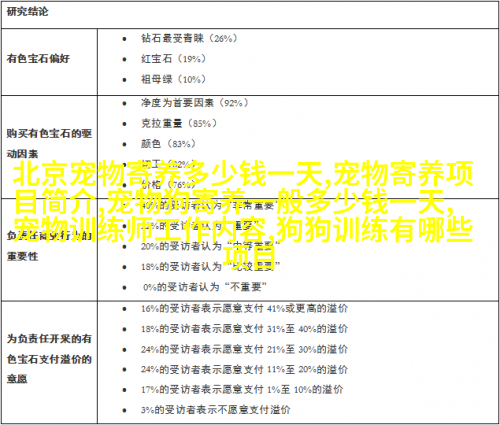Viewport: 500px width, 425px height.
Task: Select 20%的受访者认为 中等重要 line
Action: click(210, 246)
